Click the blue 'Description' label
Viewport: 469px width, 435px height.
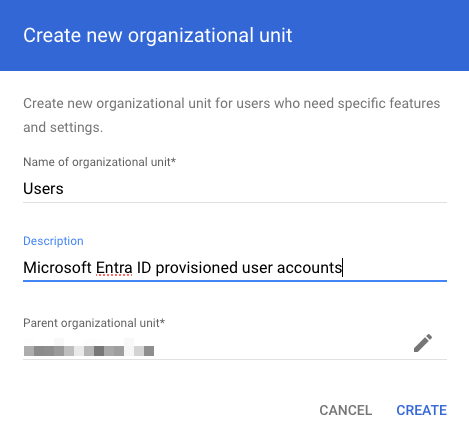point(53,241)
